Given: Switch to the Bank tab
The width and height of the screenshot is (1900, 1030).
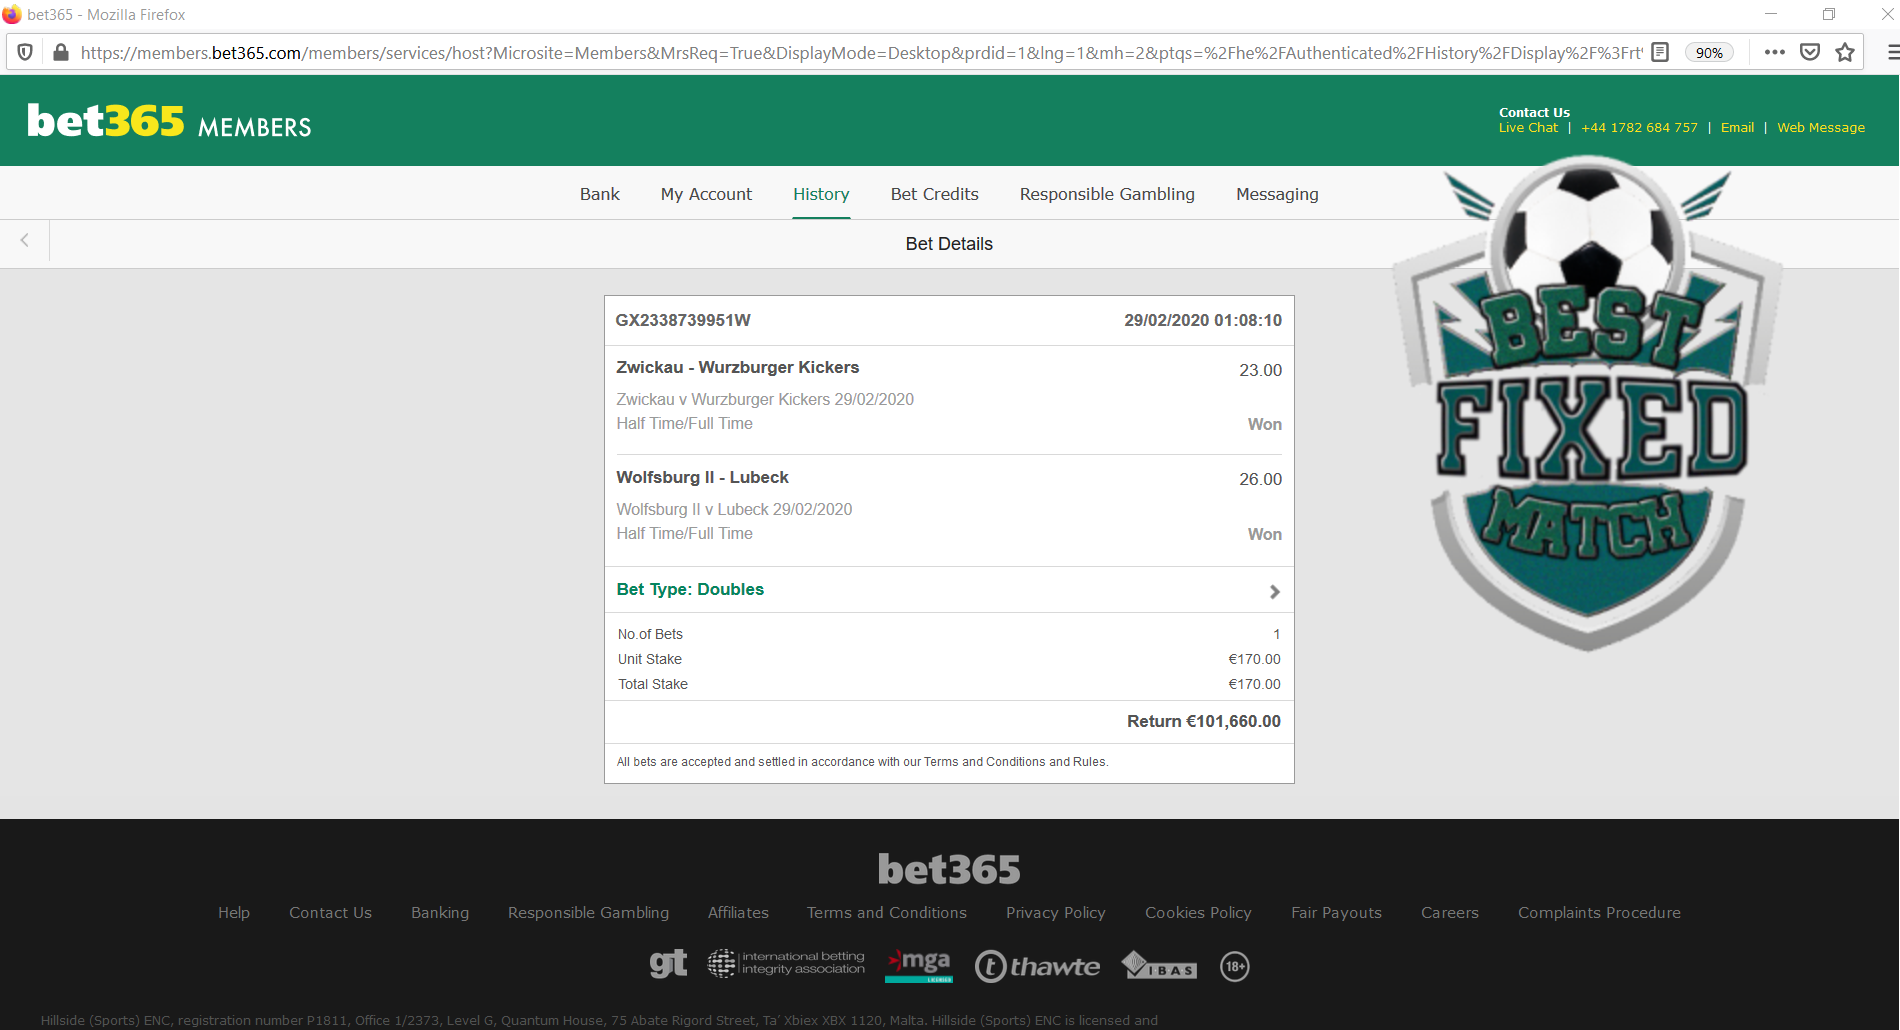Looking at the screenshot, I should click(x=600, y=194).
